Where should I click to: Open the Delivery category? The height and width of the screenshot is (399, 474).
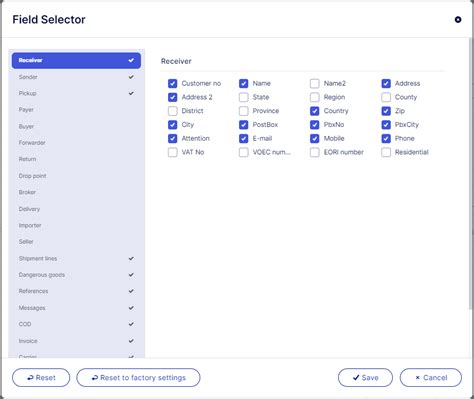[76, 209]
